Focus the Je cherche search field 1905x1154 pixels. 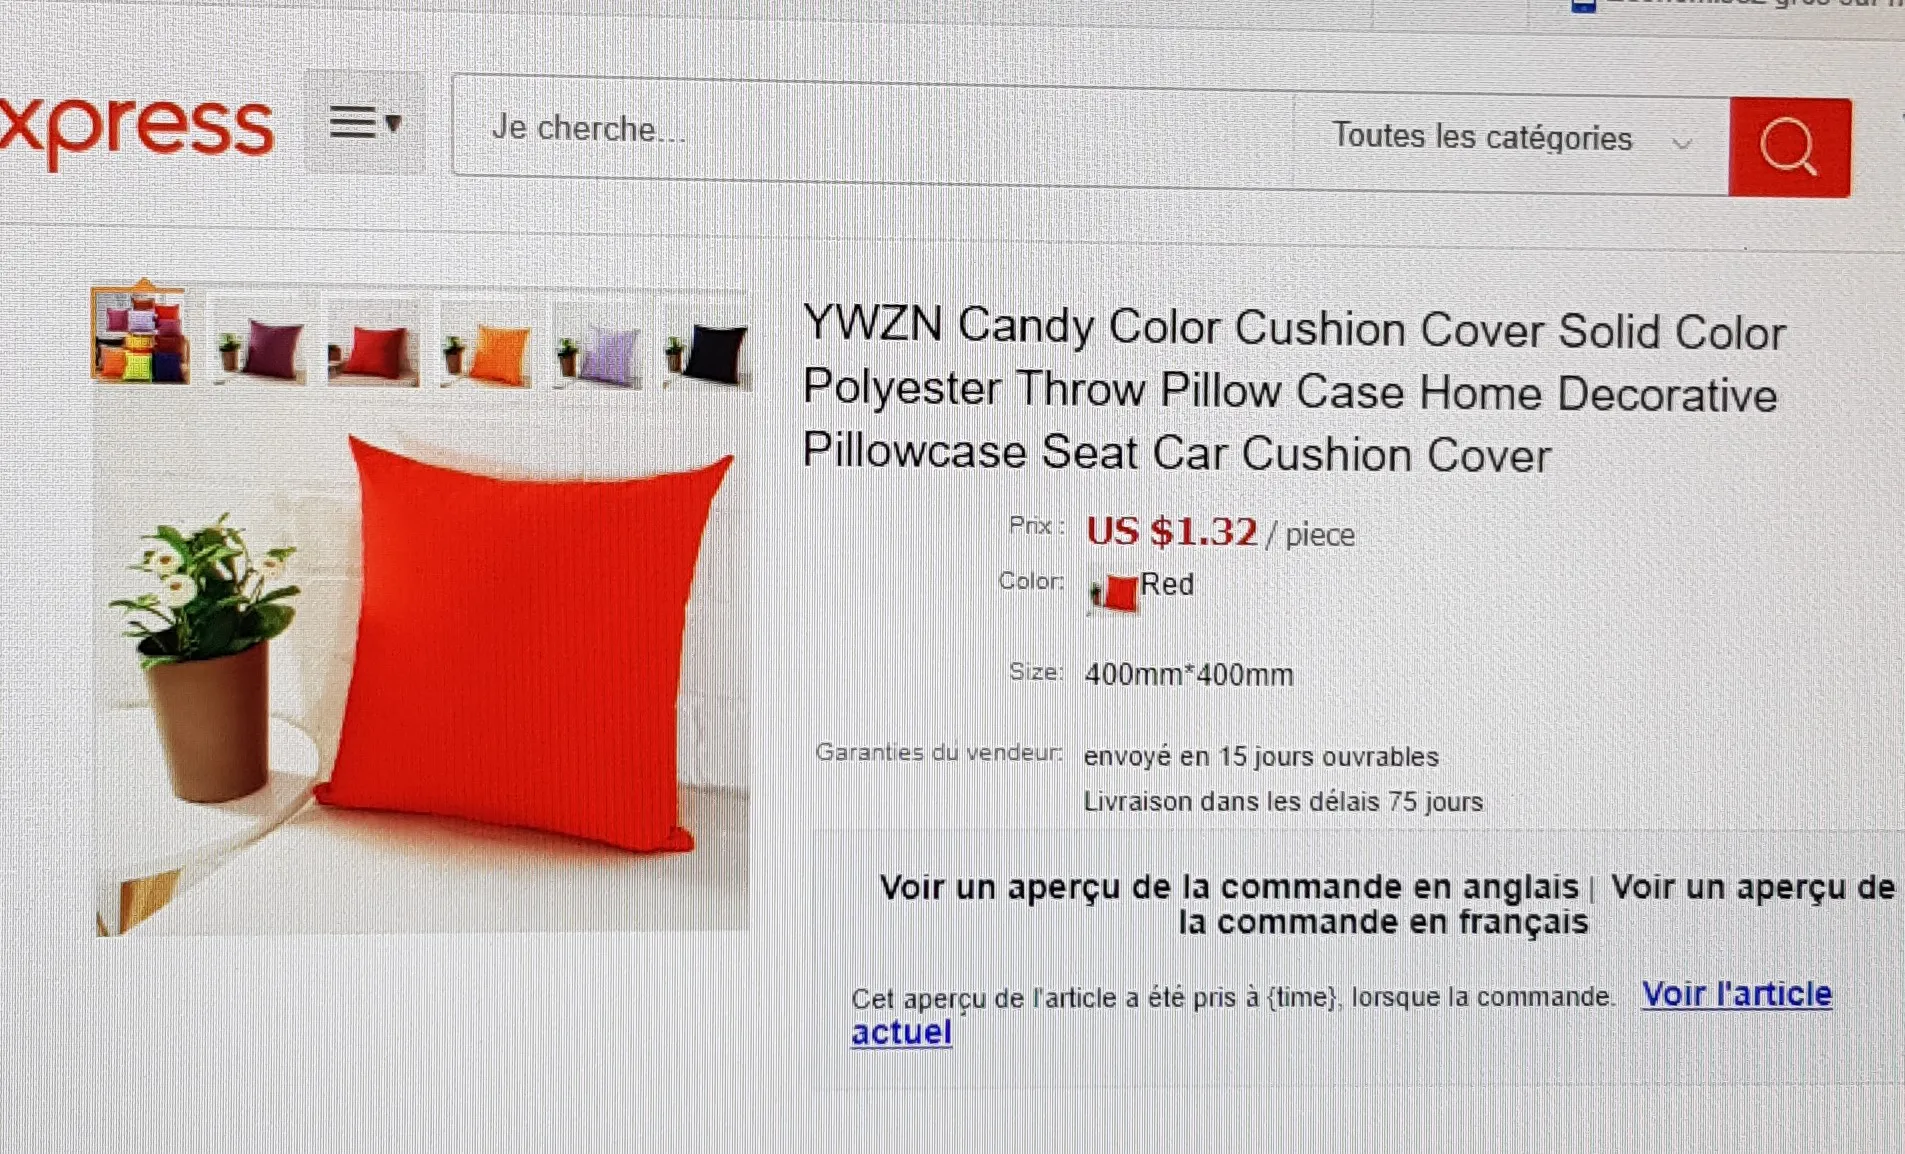click(872, 129)
